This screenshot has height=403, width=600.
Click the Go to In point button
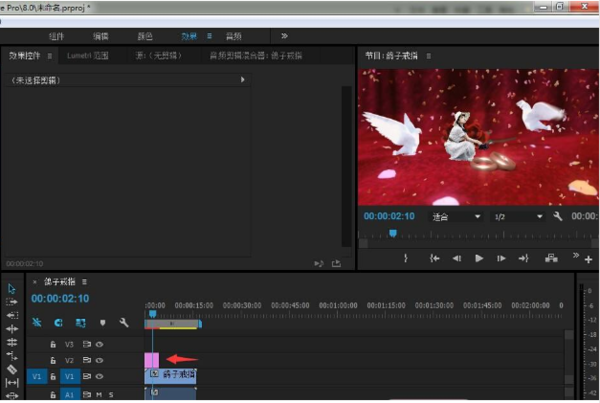[x=435, y=258]
